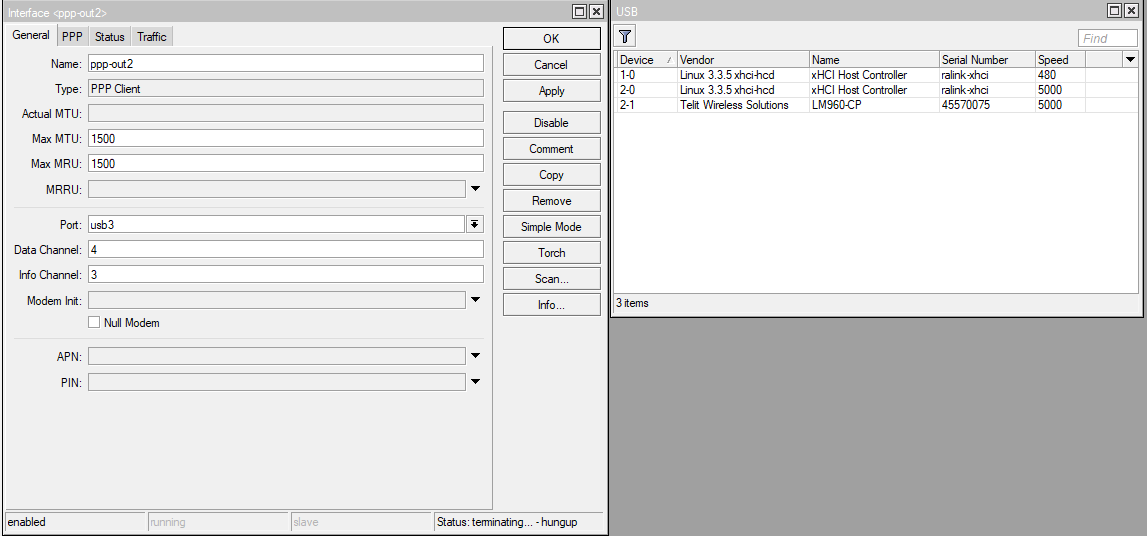The width and height of the screenshot is (1147, 537).
Task: Click the speed value 480
Action: coord(1047,75)
